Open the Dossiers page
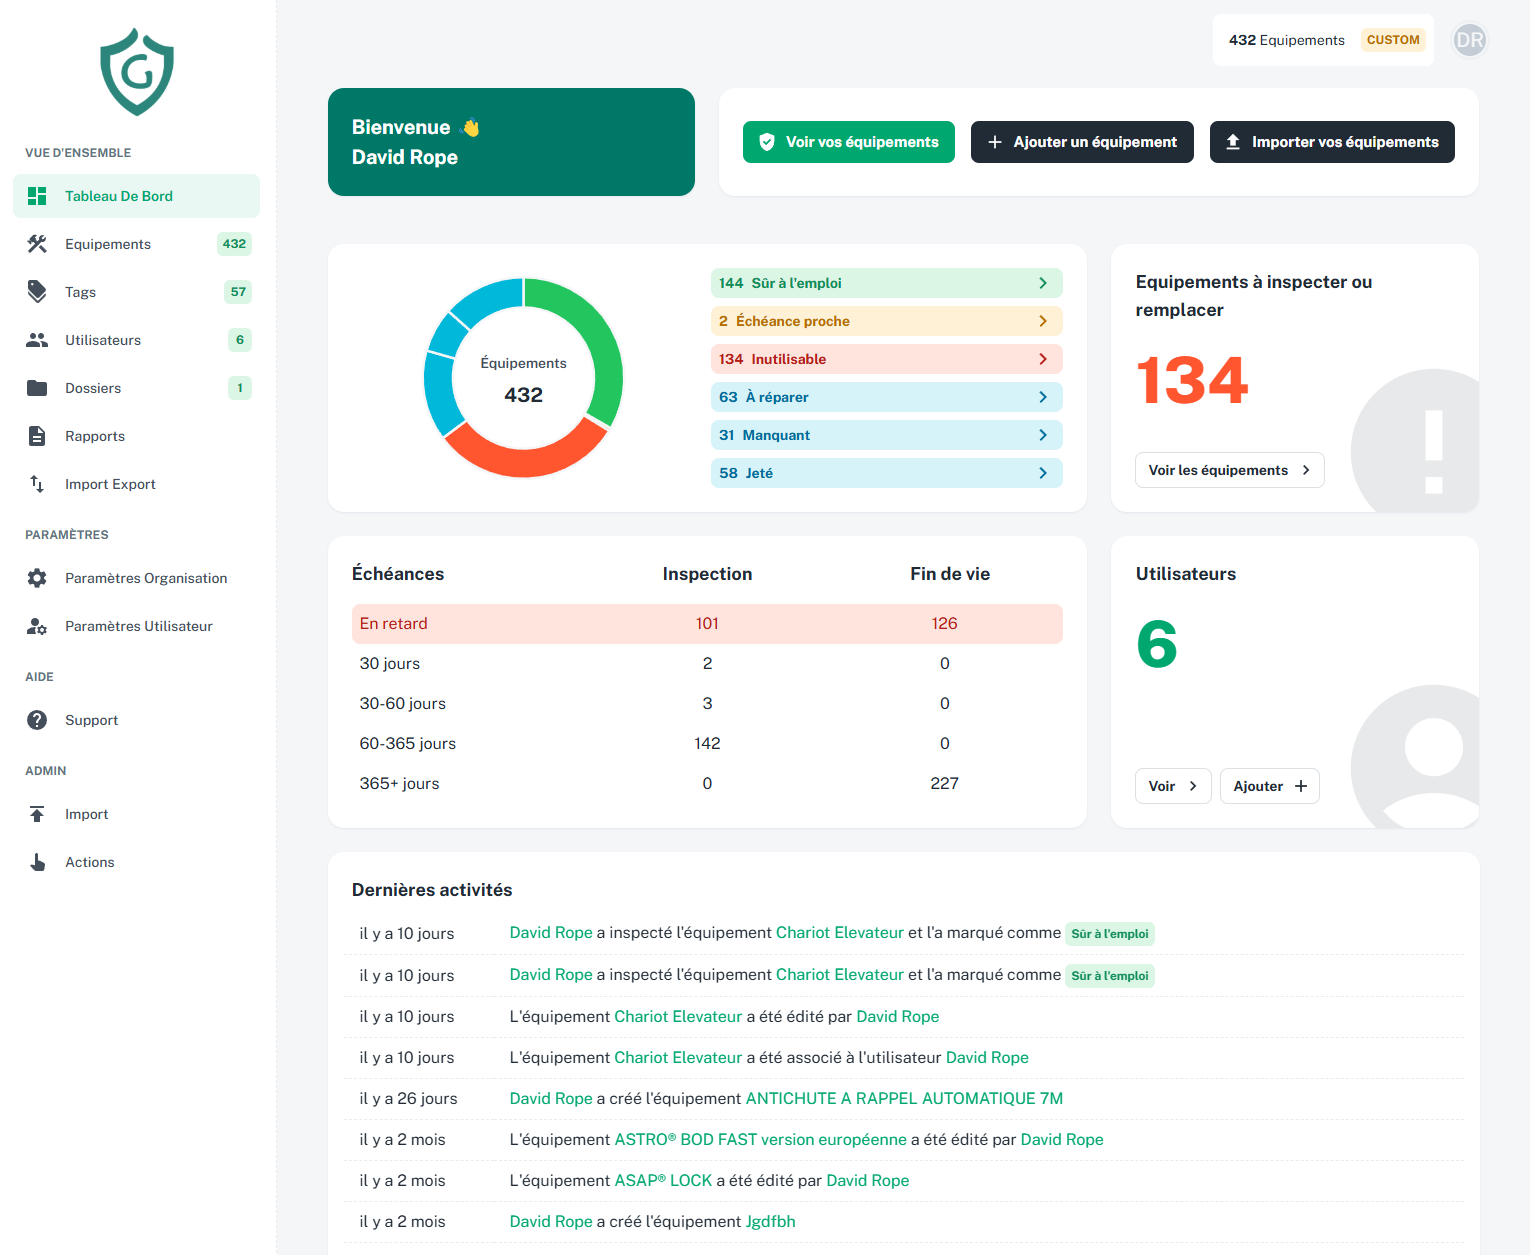 tap(136, 388)
